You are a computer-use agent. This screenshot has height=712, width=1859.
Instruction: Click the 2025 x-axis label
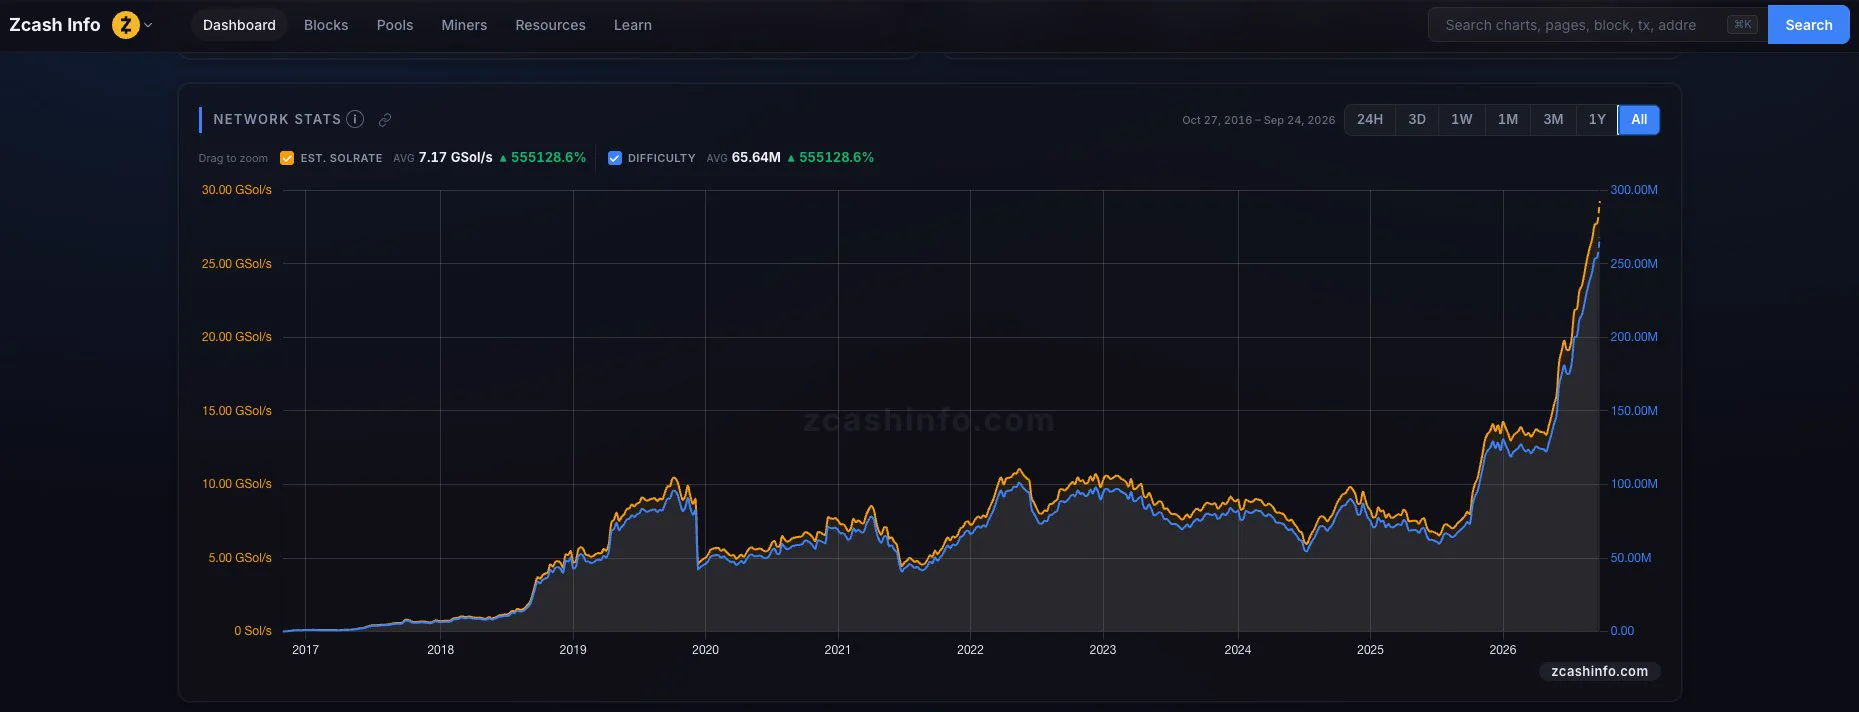point(1370,650)
